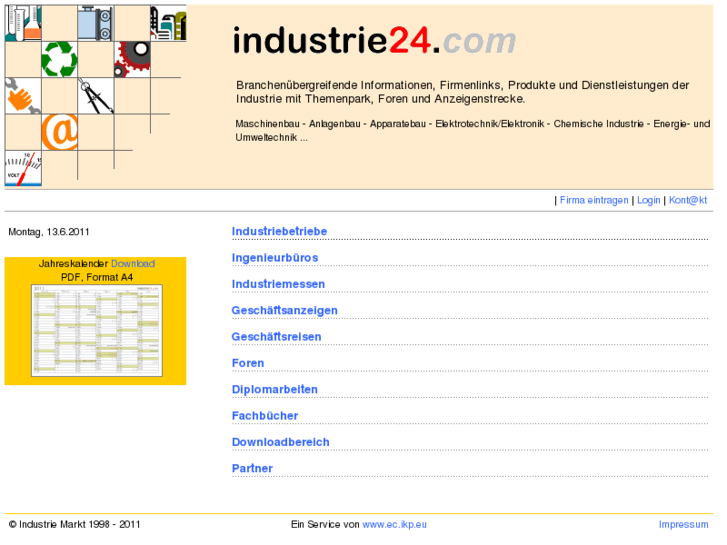Image resolution: width=727 pixels, height=545 pixels.
Task: Open the Fachbücher link
Action: point(265,416)
